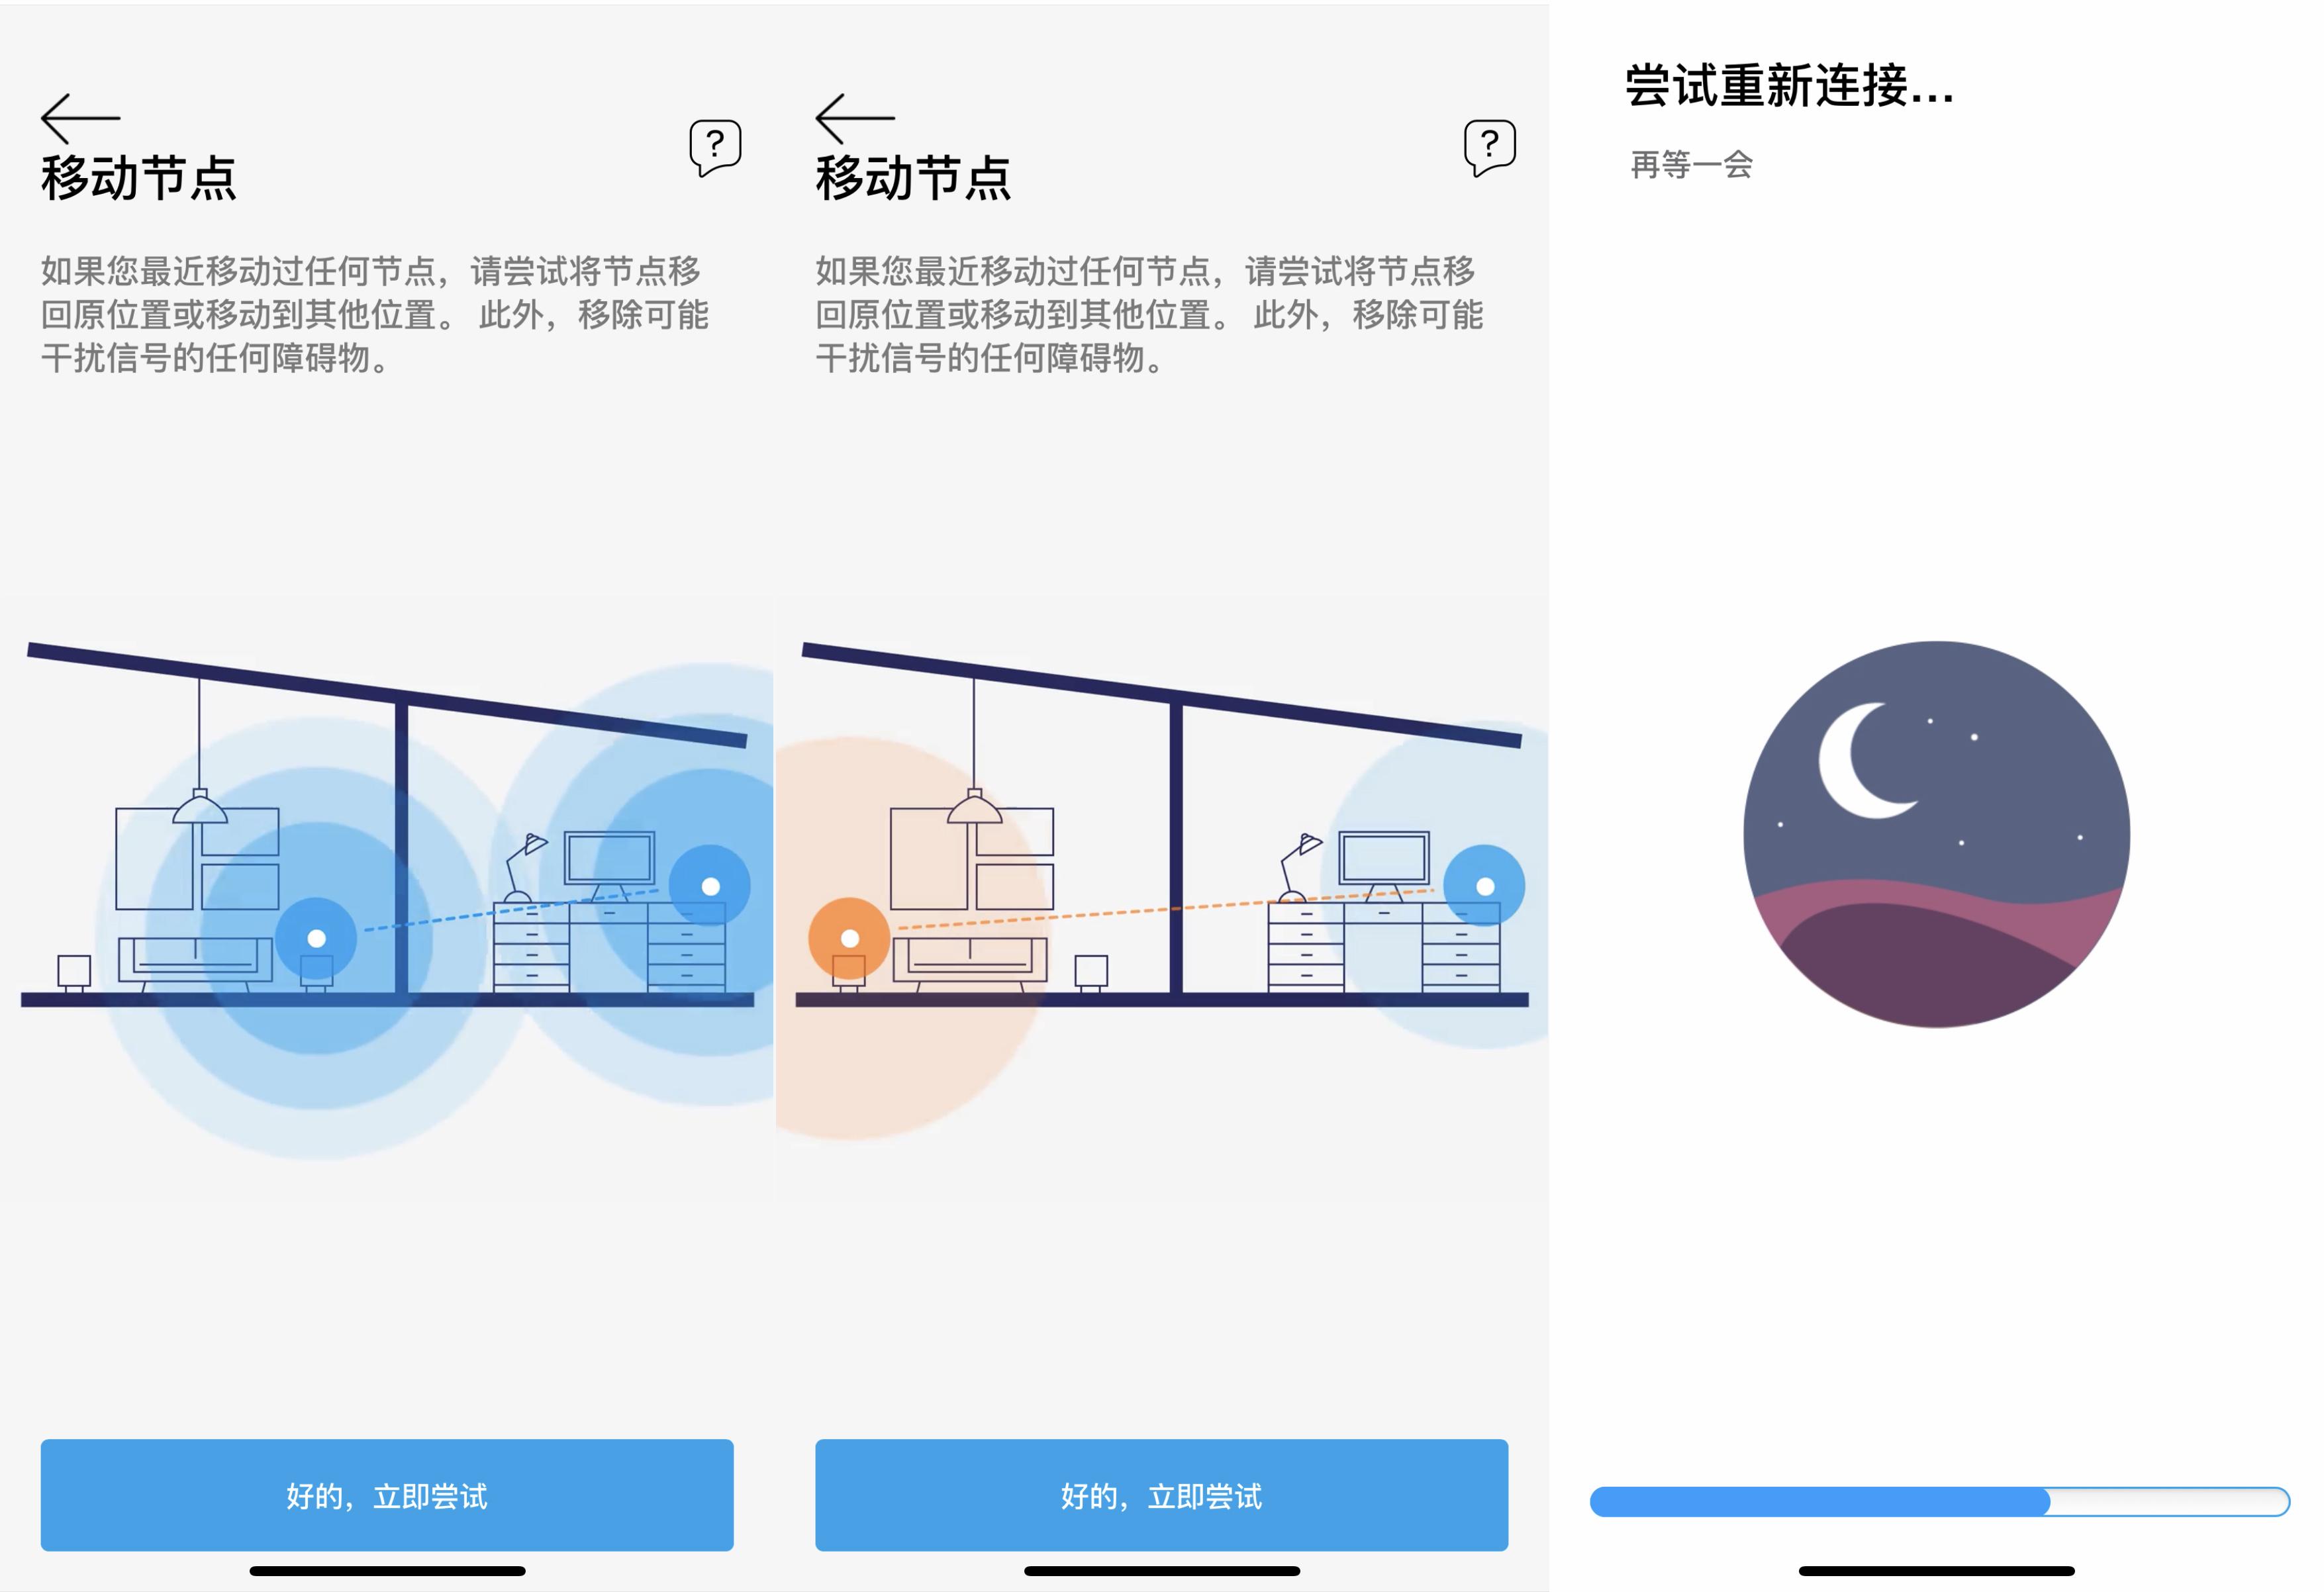Tap blue node by sofa in first illustration
Viewport: 2324px width, 1592px height.
point(316,938)
